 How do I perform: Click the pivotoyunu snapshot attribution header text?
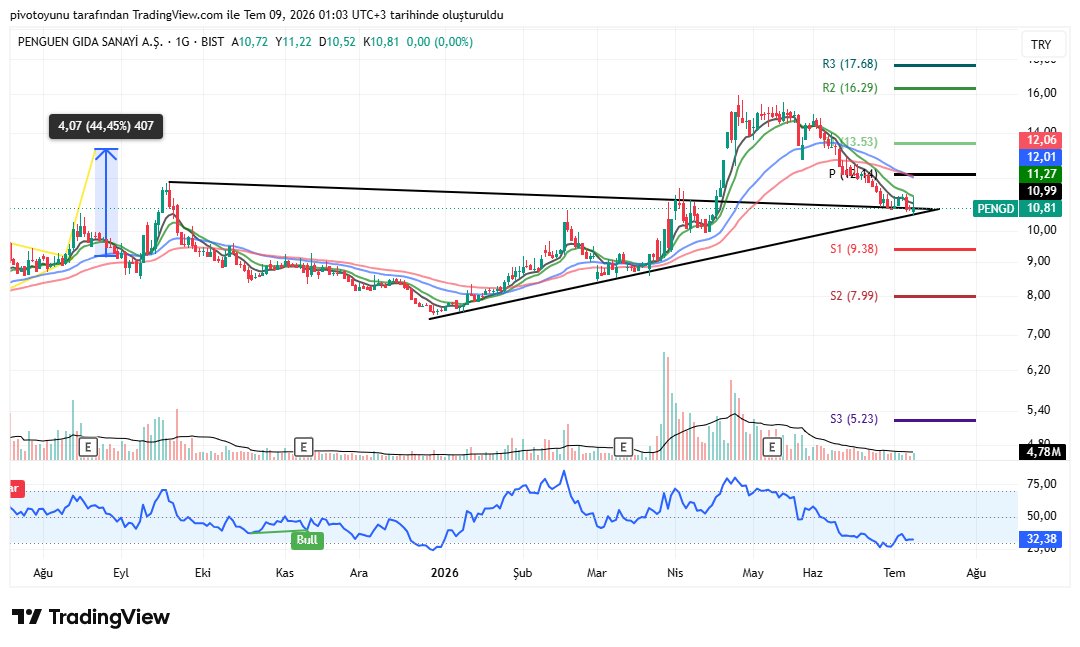tap(257, 14)
